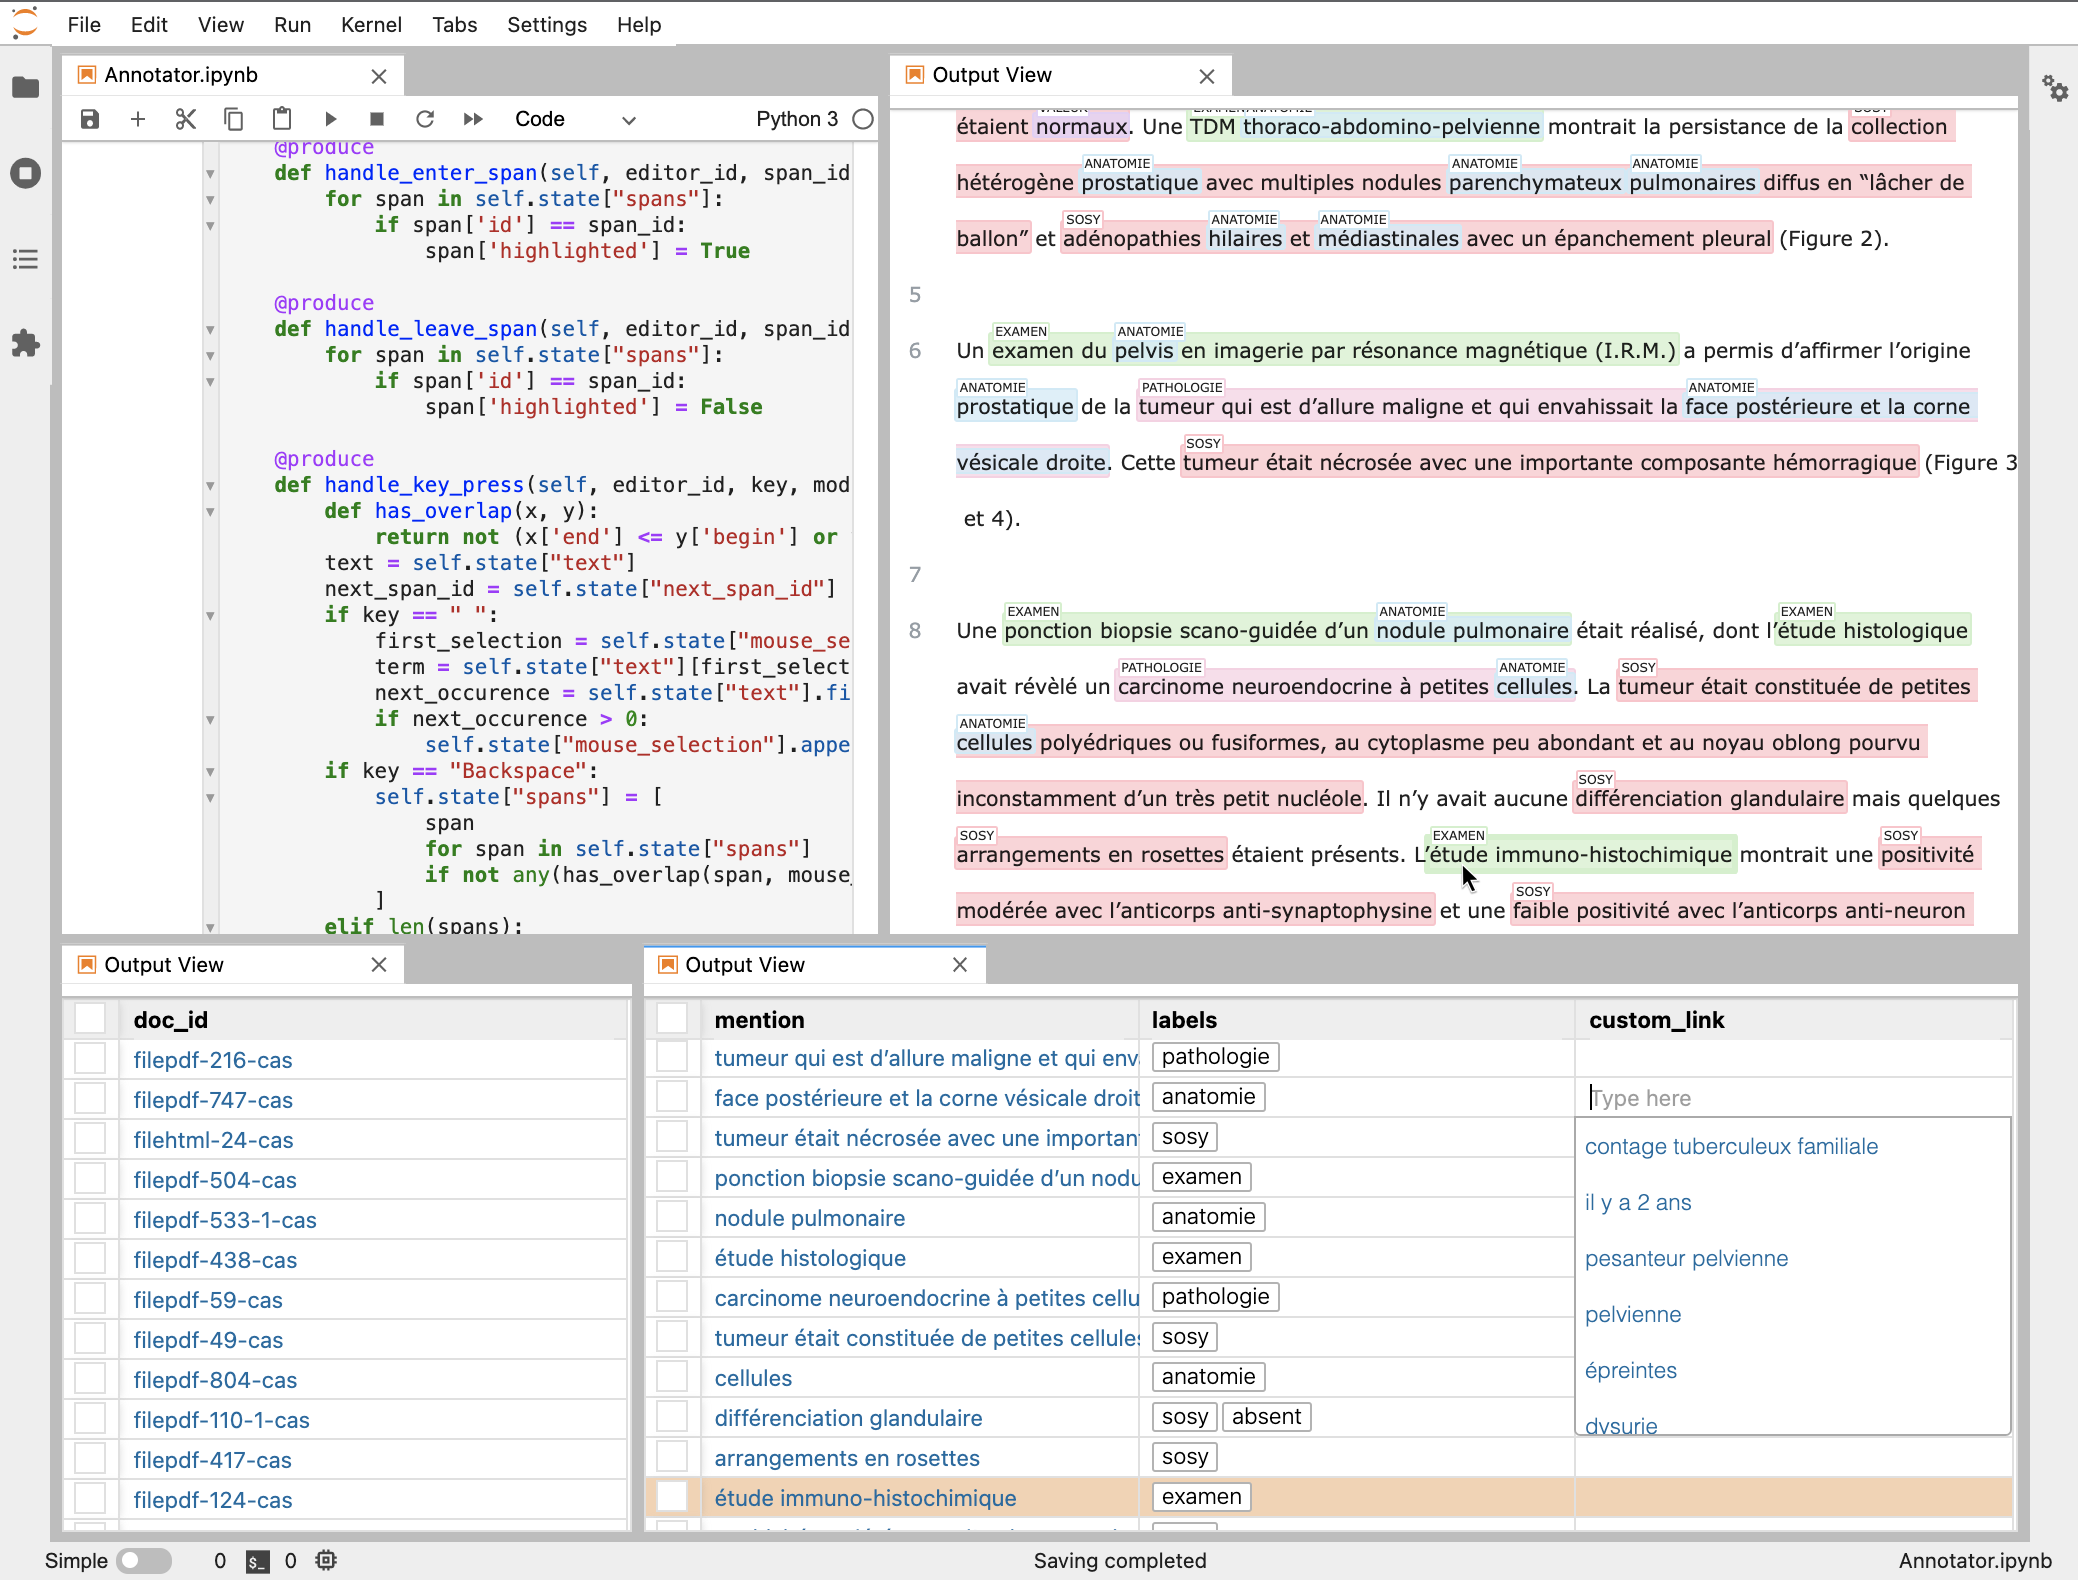Interrupt the kernel with the stop icon

coord(377,119)
